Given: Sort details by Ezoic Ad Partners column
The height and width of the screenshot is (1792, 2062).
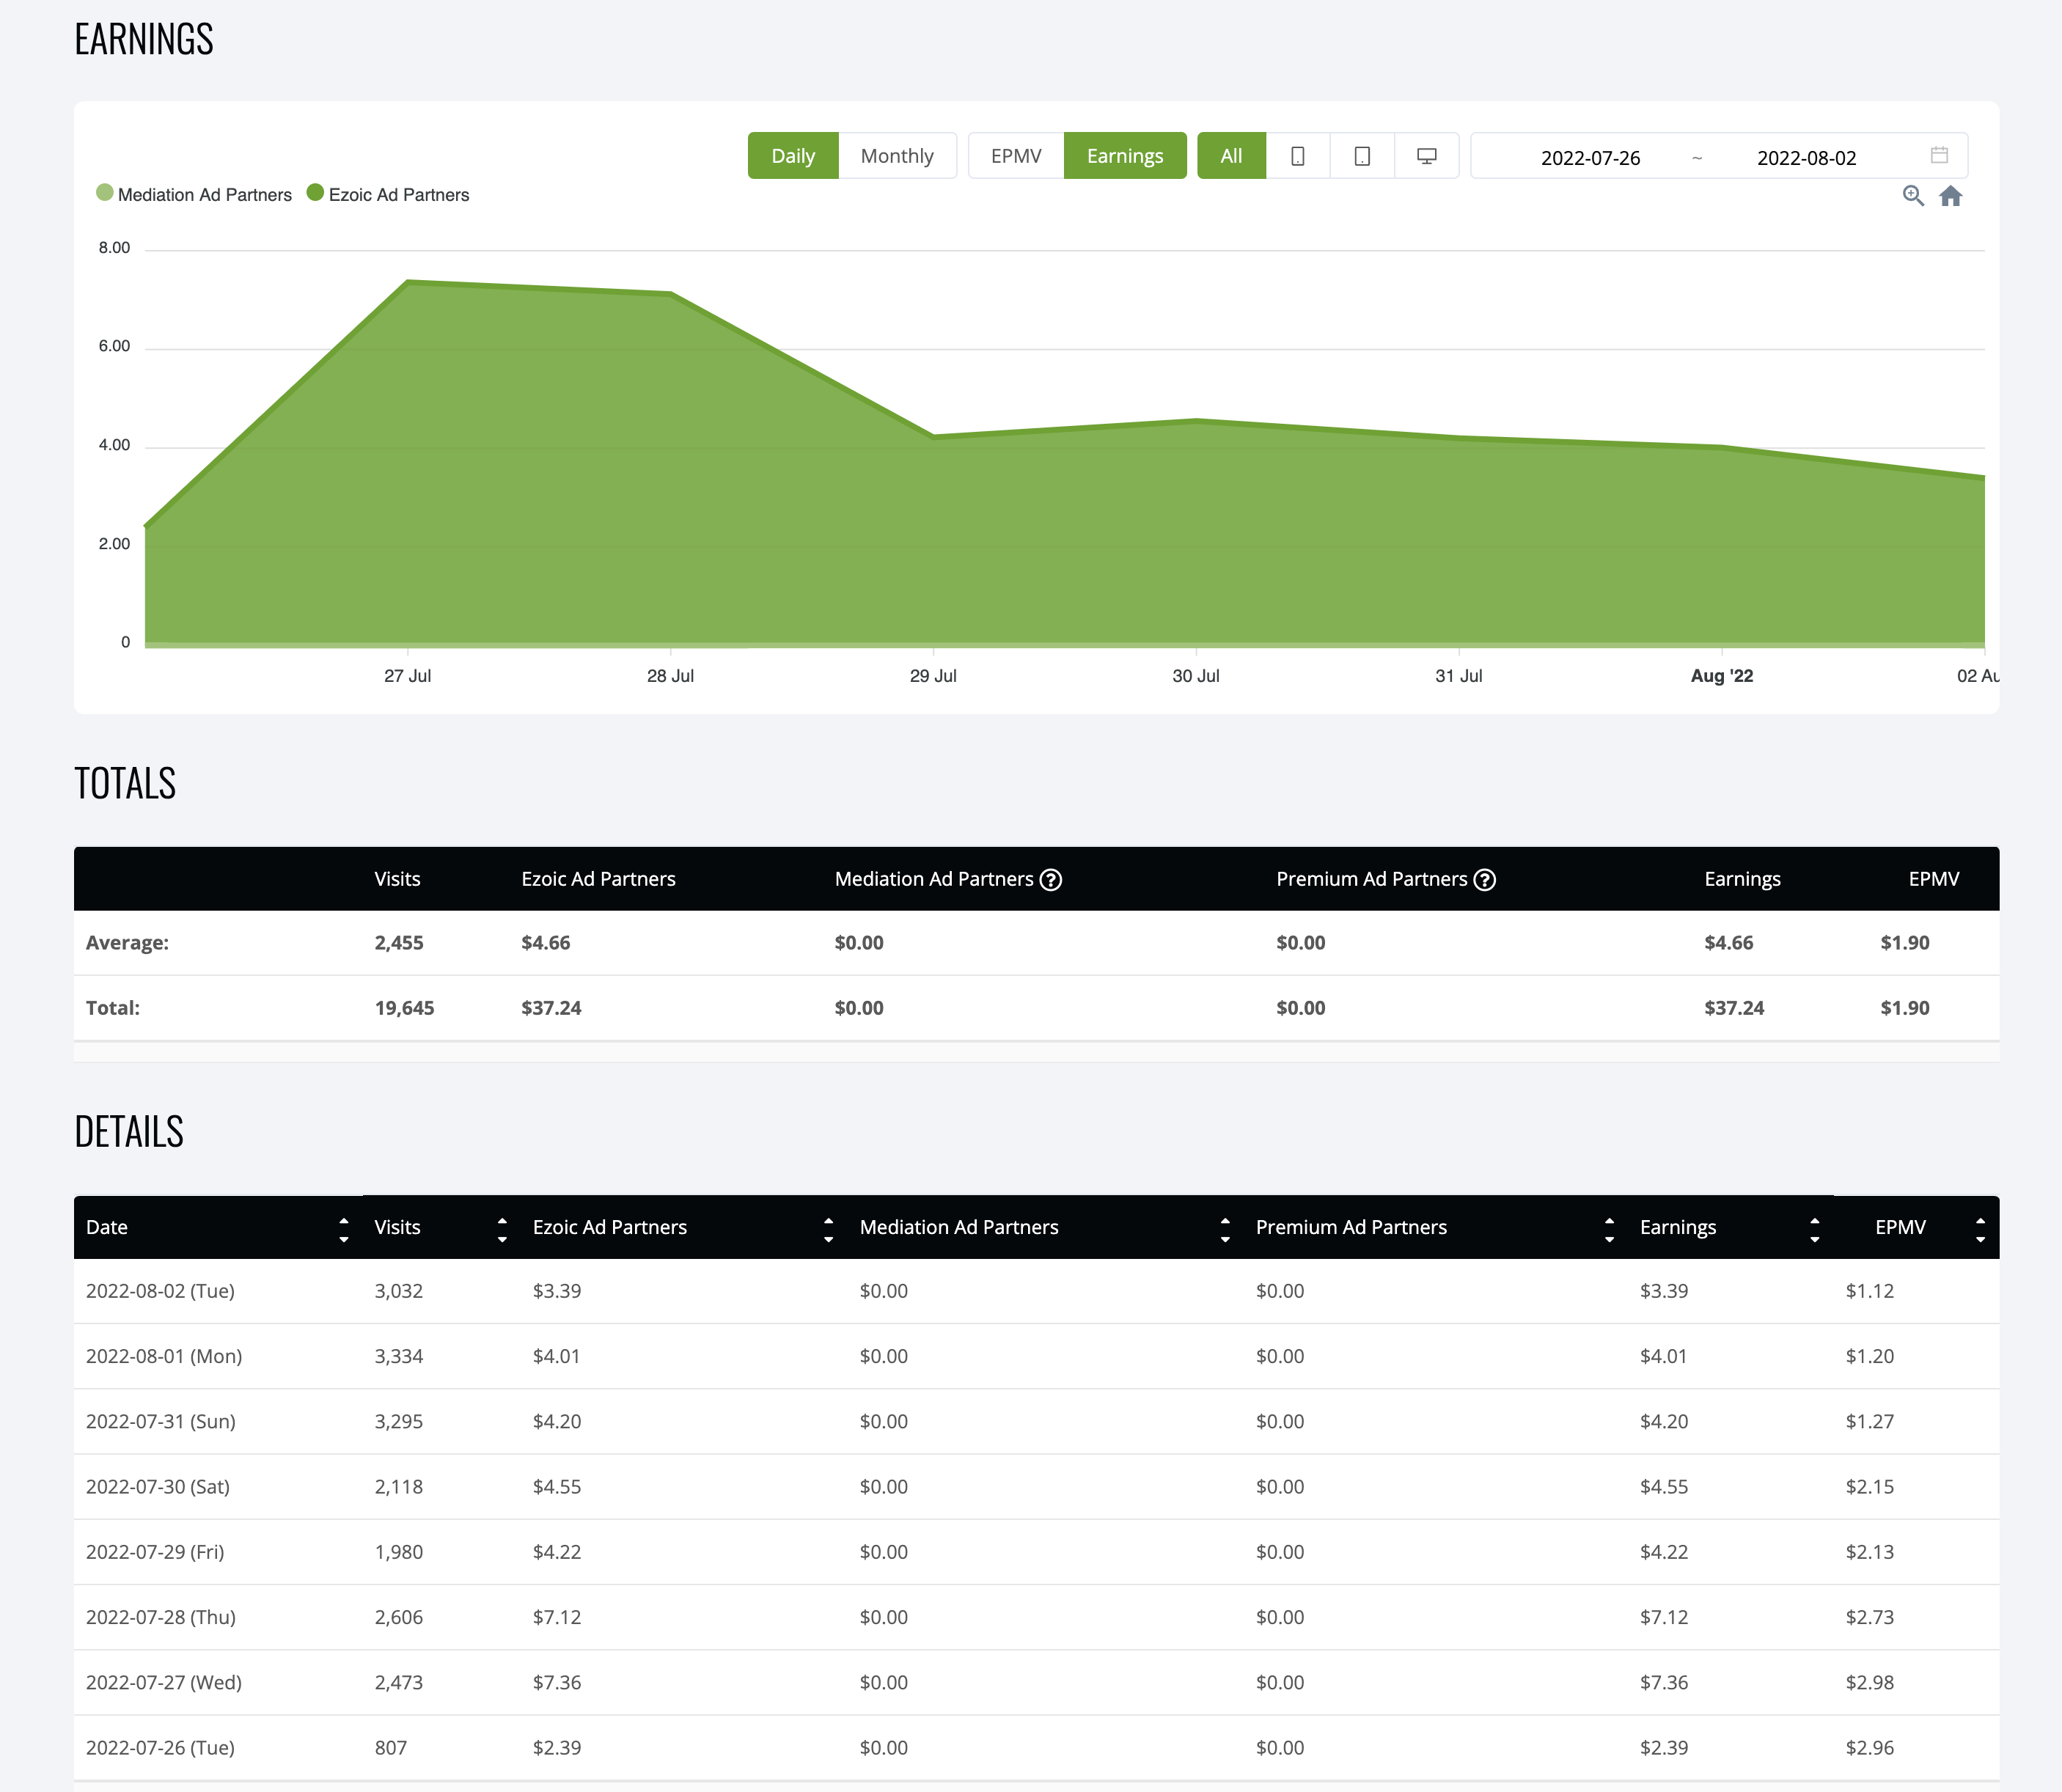Looking at the screenshot, I should [x=684, y=1228].
